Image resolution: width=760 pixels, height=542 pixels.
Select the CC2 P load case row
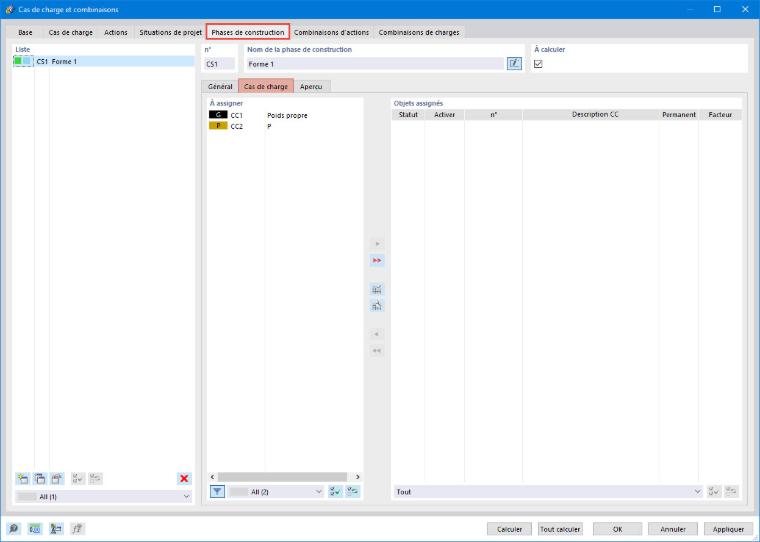pyautogui.click(x=285, y=126)
